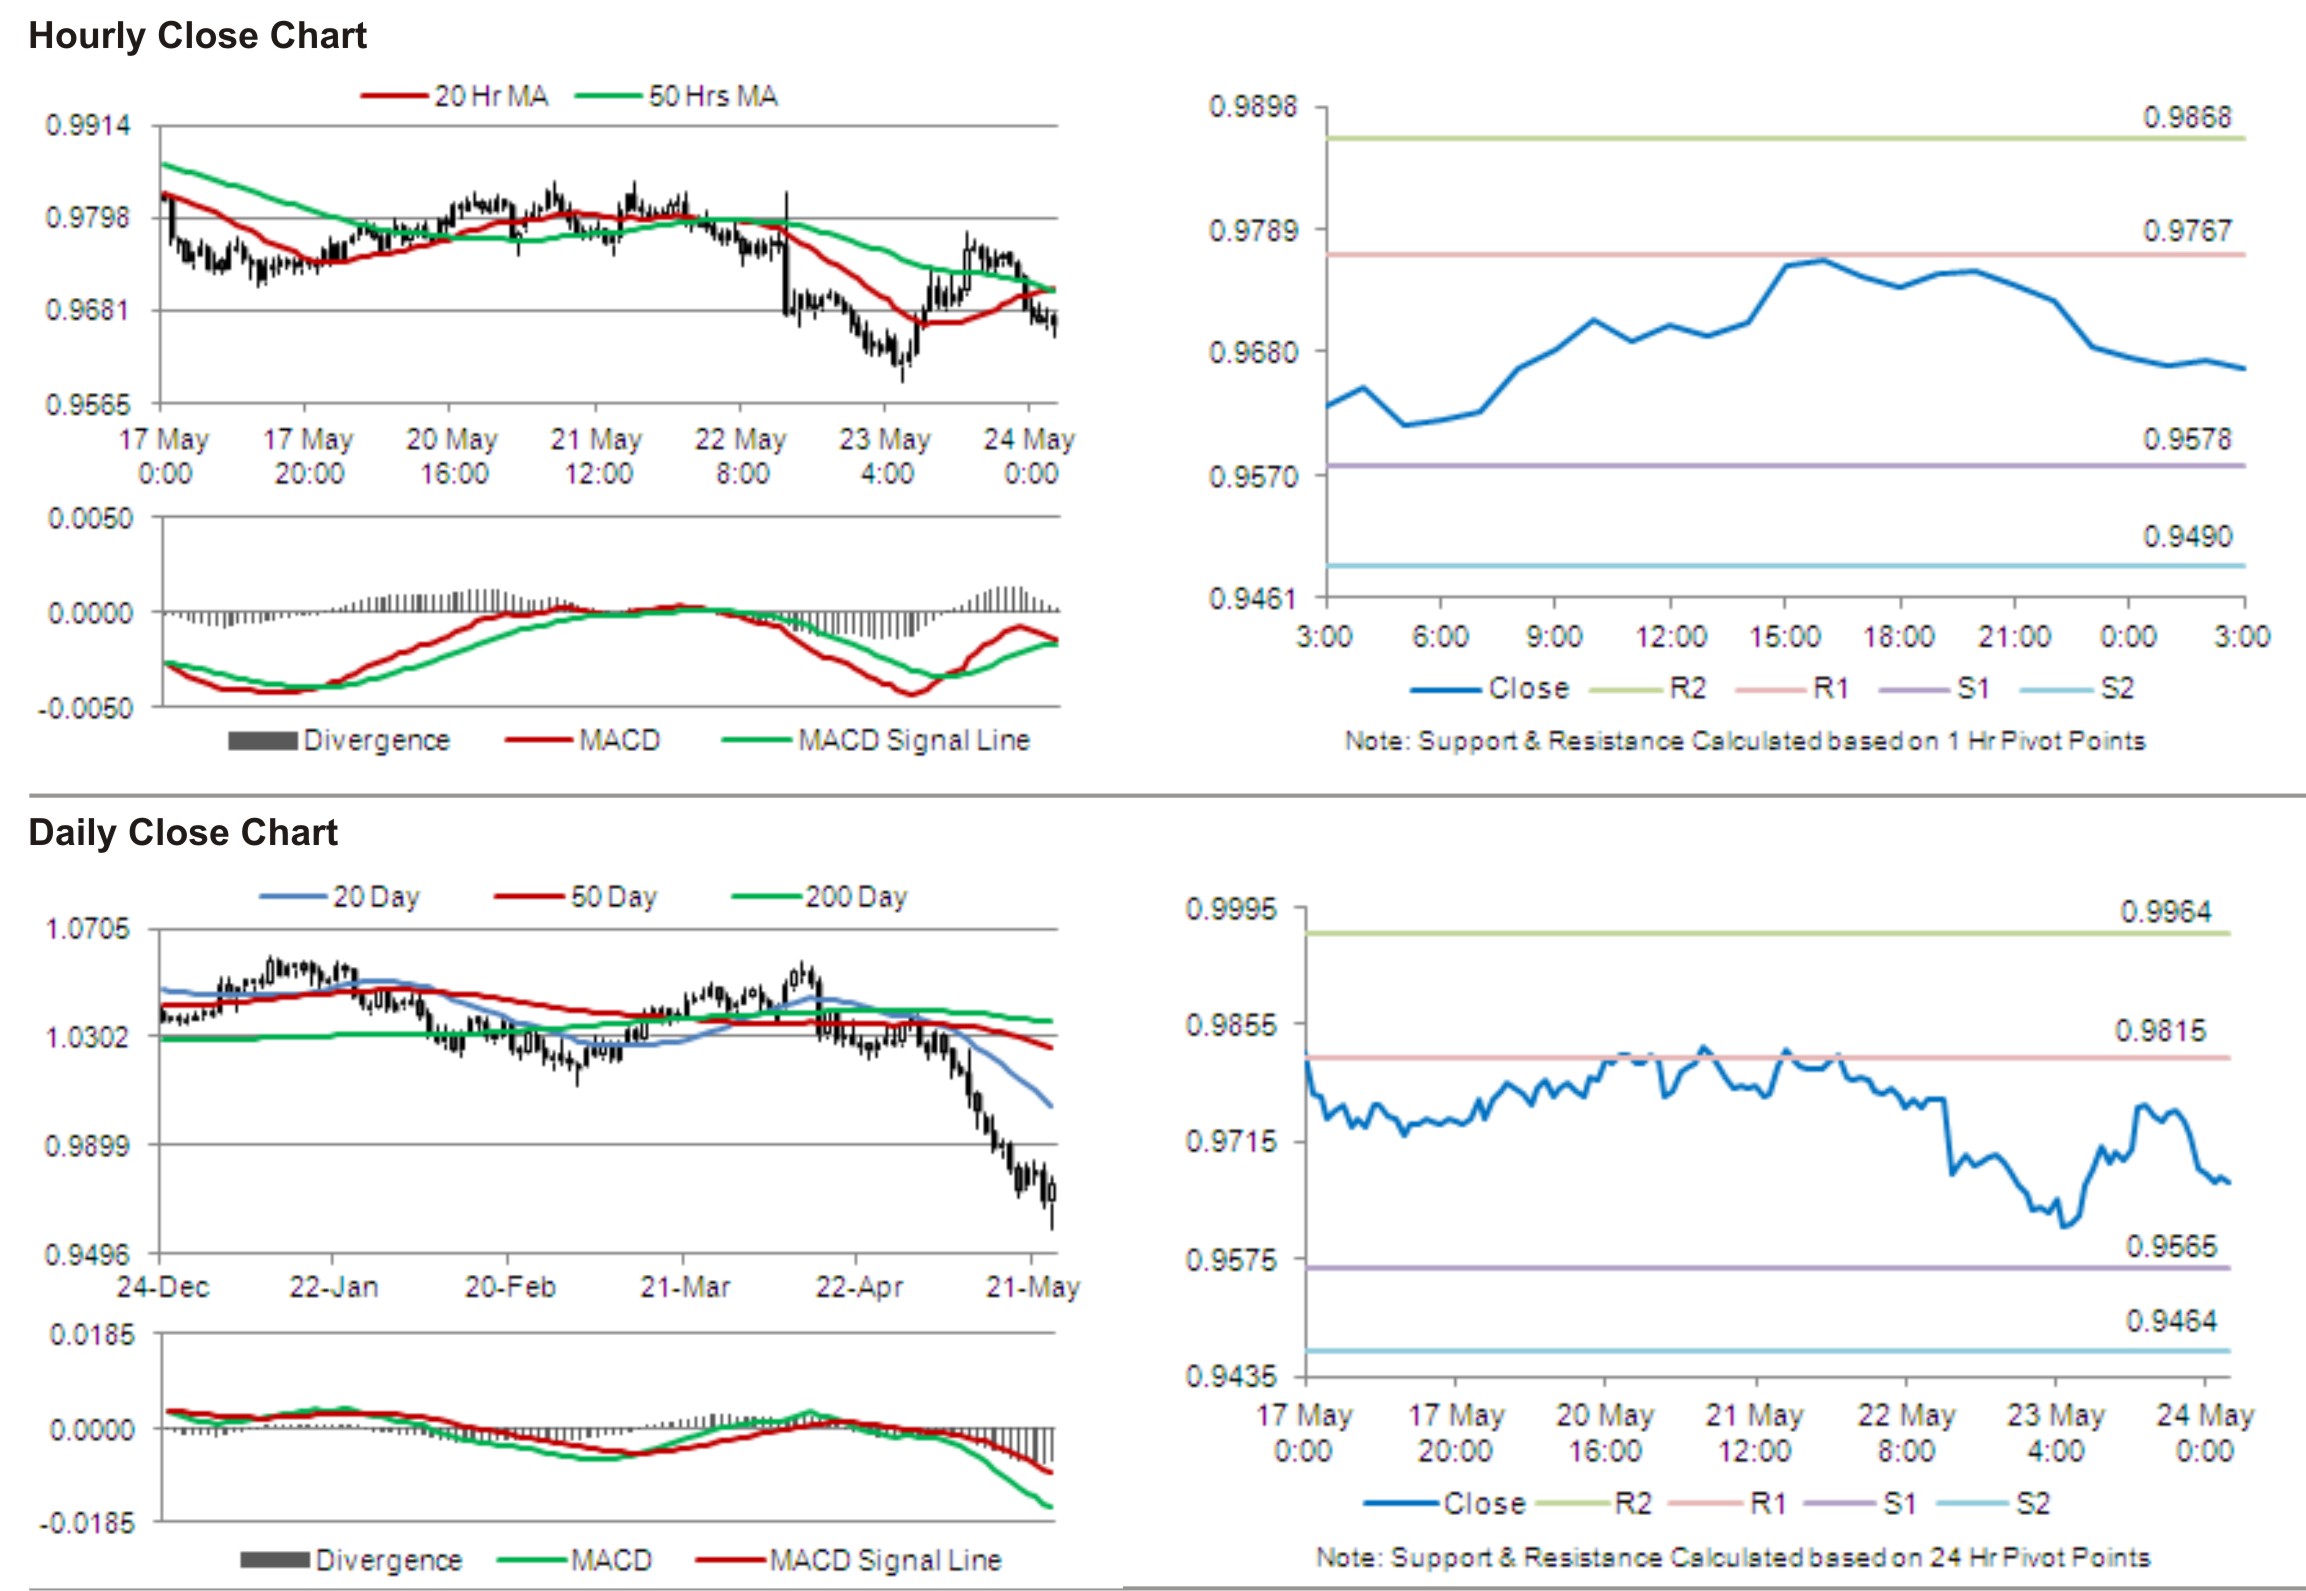Click the -0.0185 daily MACD axis label
Viewport: 2306px width, 1591px height.
(86, 1523)
